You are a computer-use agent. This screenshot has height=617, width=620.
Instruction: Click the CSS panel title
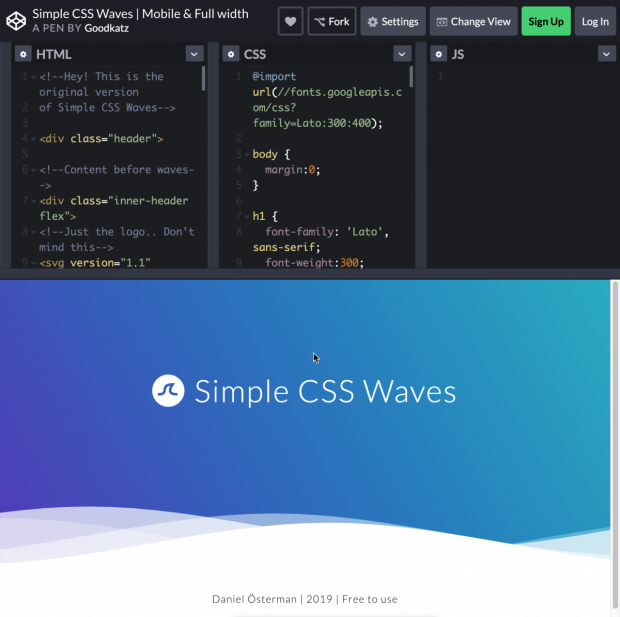pyautogui.click(x=255, y=54)
